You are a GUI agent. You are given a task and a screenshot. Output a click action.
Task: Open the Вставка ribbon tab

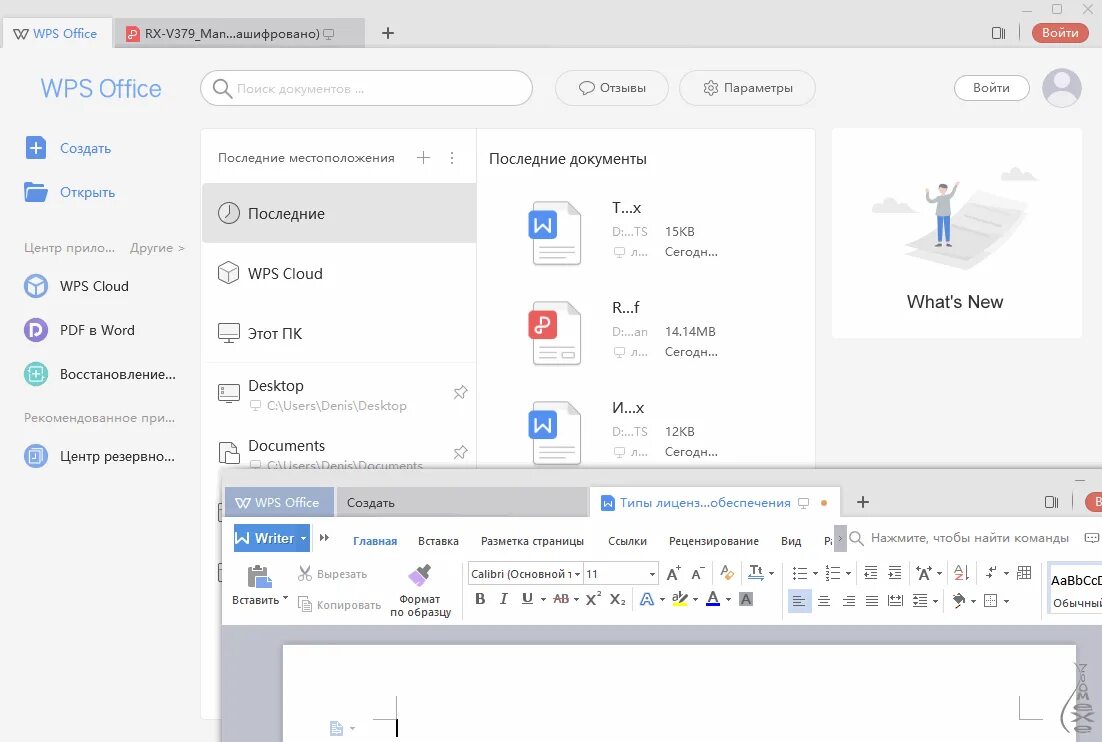coord(438,540)
